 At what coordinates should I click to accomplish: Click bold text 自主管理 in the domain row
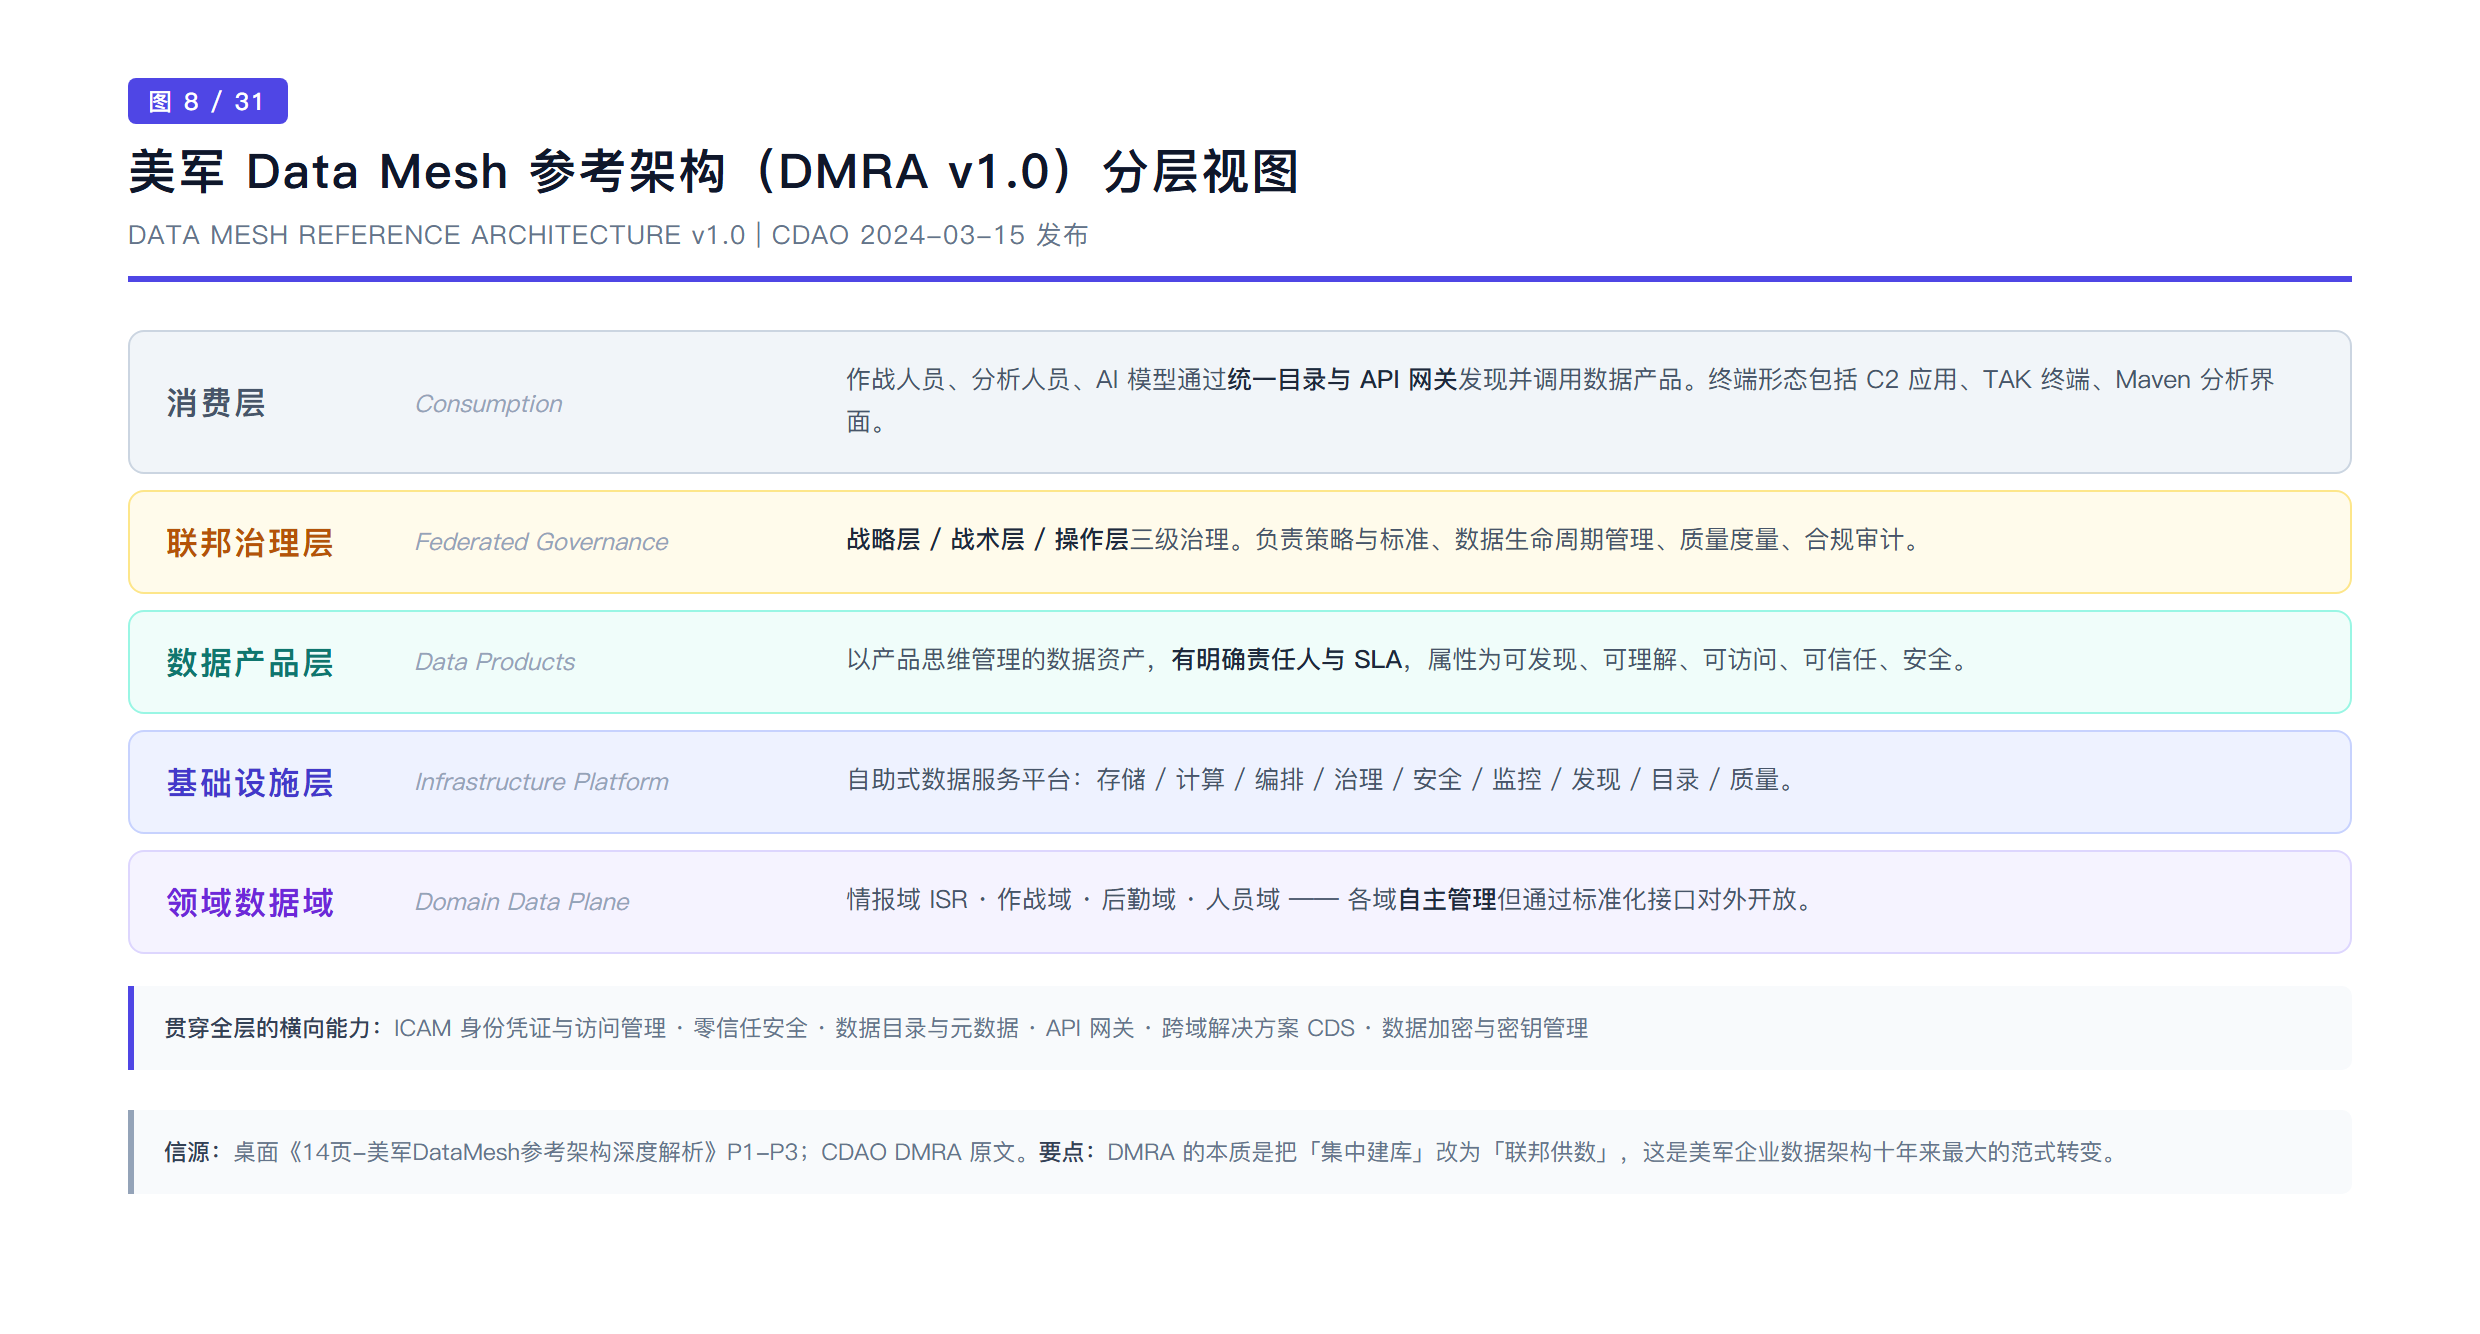pos(1446,900)
